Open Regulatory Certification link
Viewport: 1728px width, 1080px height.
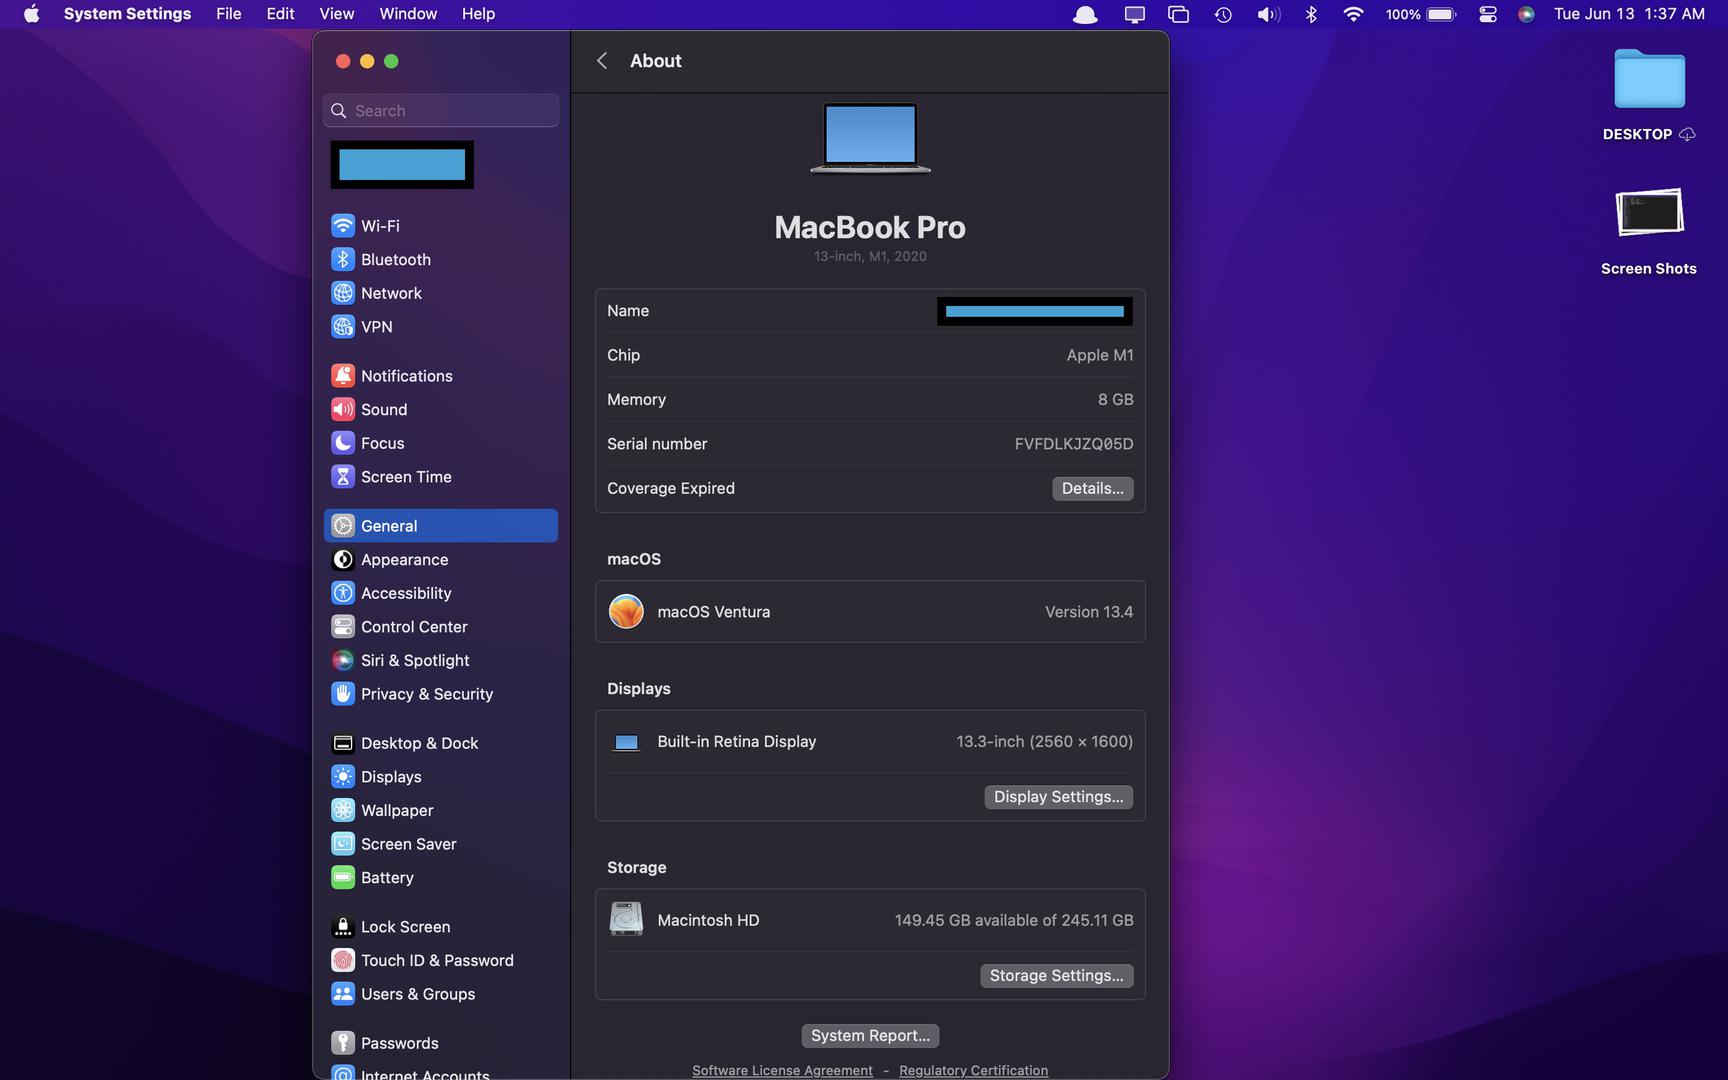(973, 1071)
